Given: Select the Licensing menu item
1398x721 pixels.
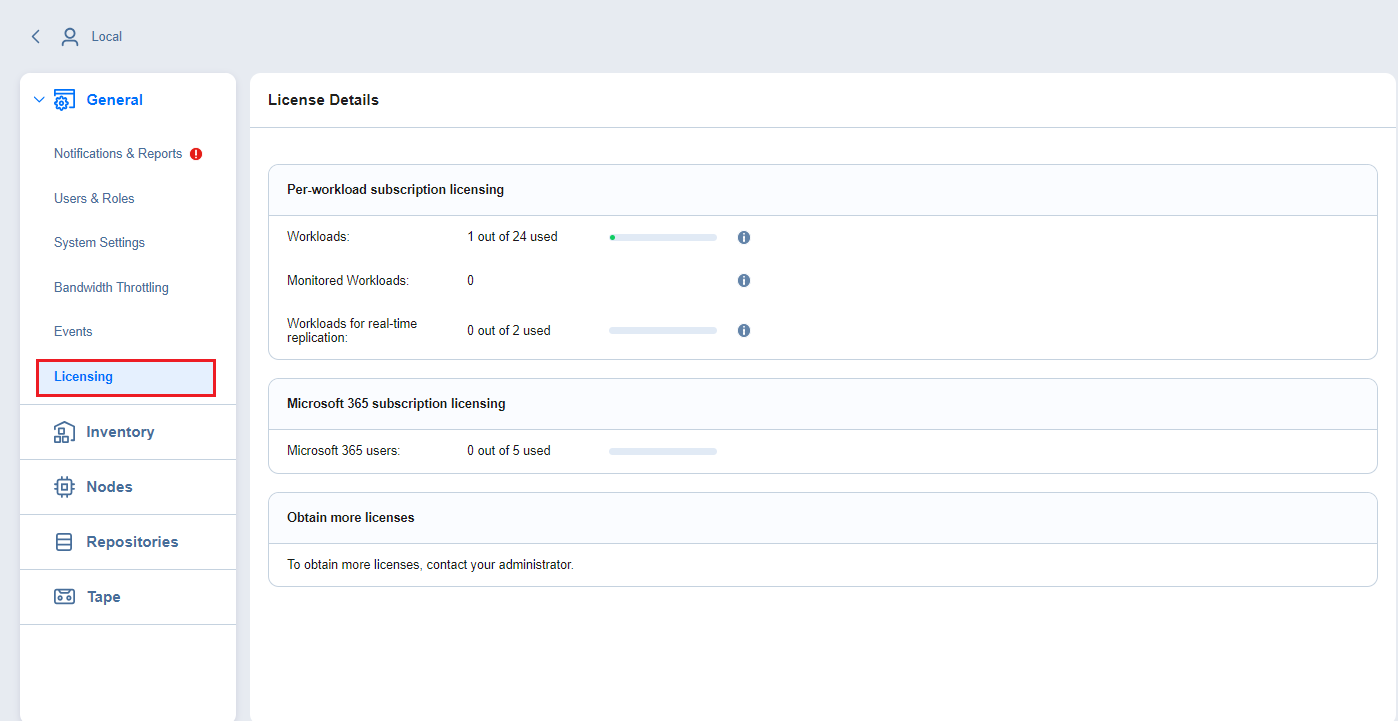Looking at the screenshot, I should coord(81,376).
